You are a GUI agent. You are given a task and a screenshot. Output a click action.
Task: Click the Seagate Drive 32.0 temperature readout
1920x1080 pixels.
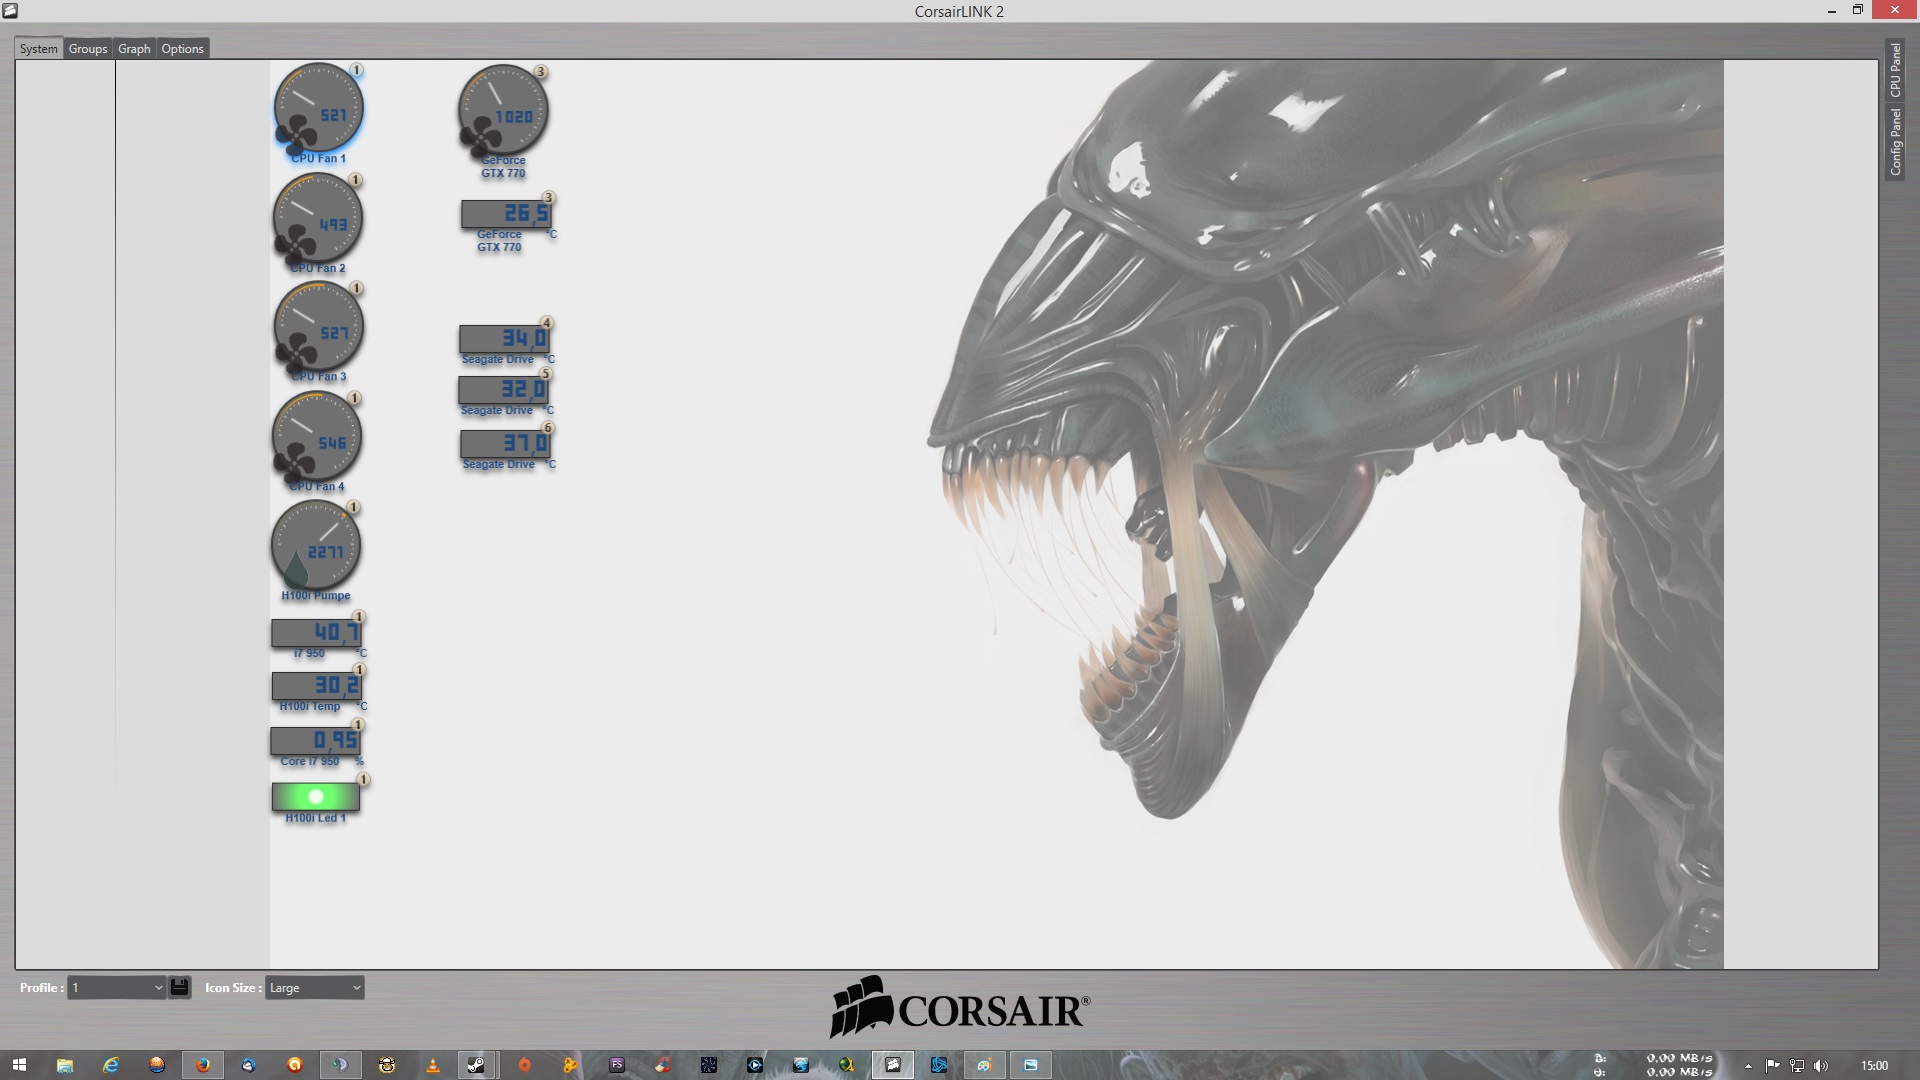point(503,390)
